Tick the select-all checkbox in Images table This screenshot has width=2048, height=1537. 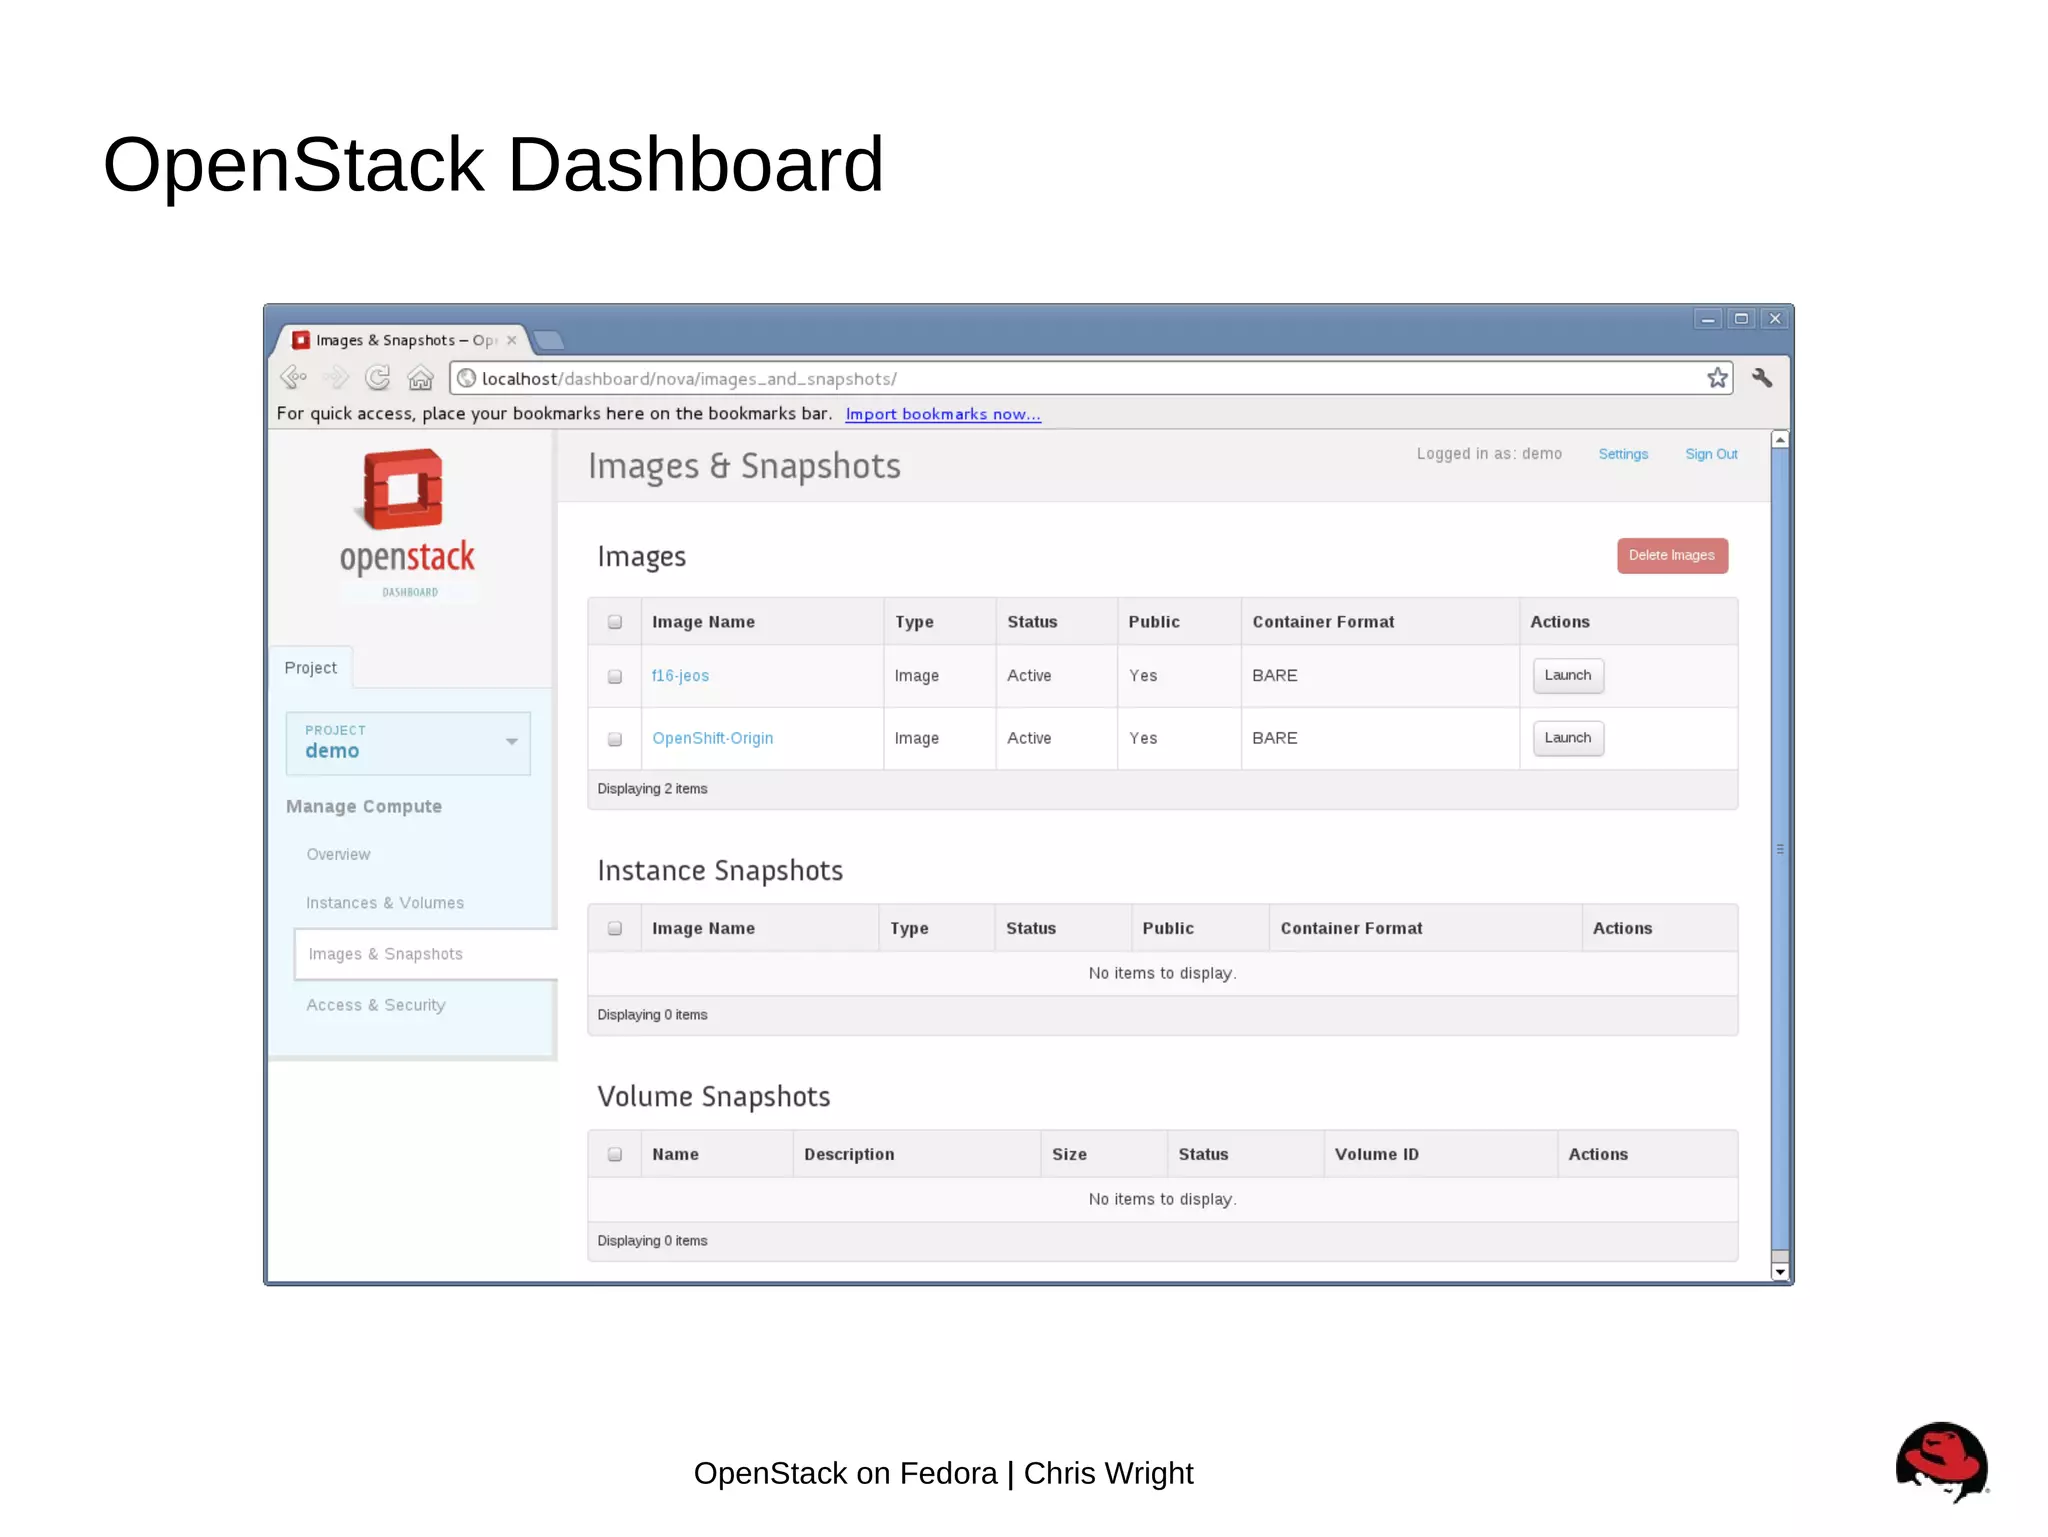tap(615, 622)
